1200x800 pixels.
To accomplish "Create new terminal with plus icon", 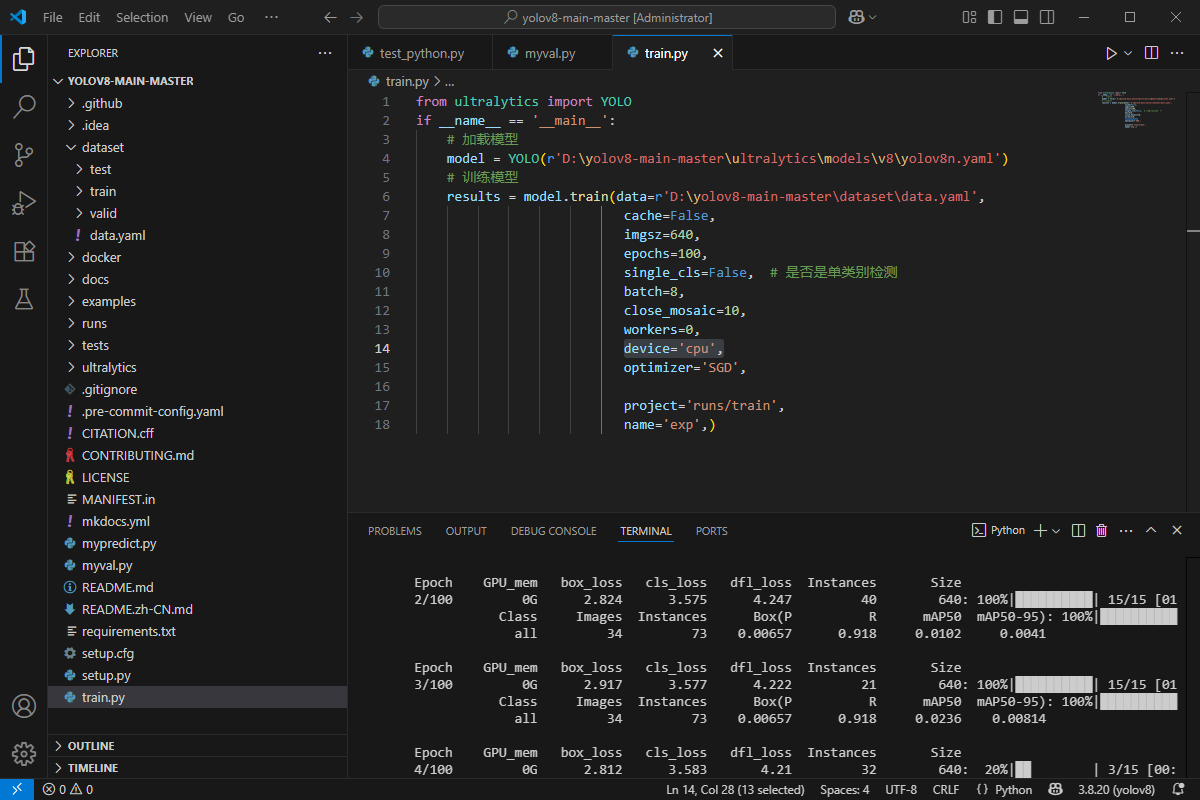I will point(1040,531).
